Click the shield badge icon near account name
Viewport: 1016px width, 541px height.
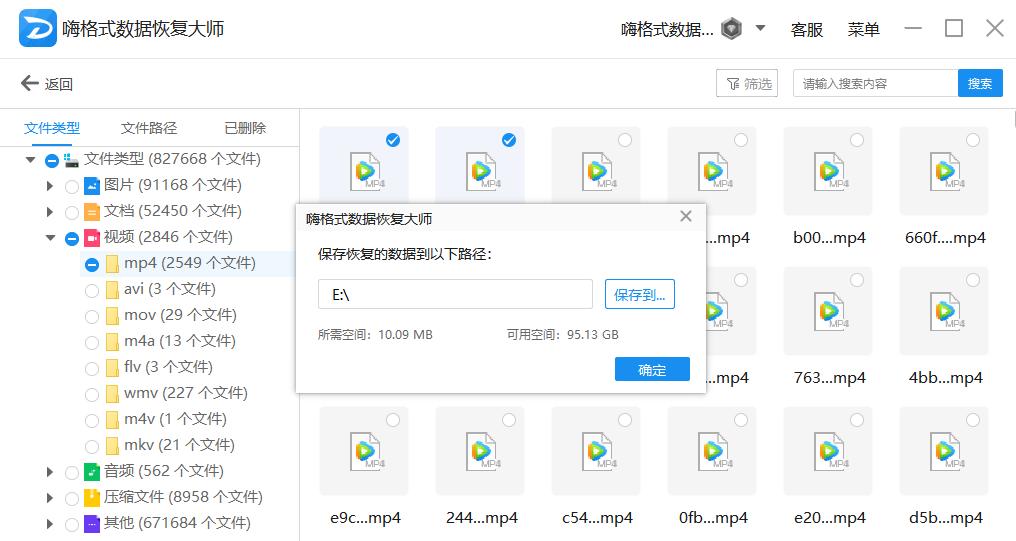[x=732, y=29]
